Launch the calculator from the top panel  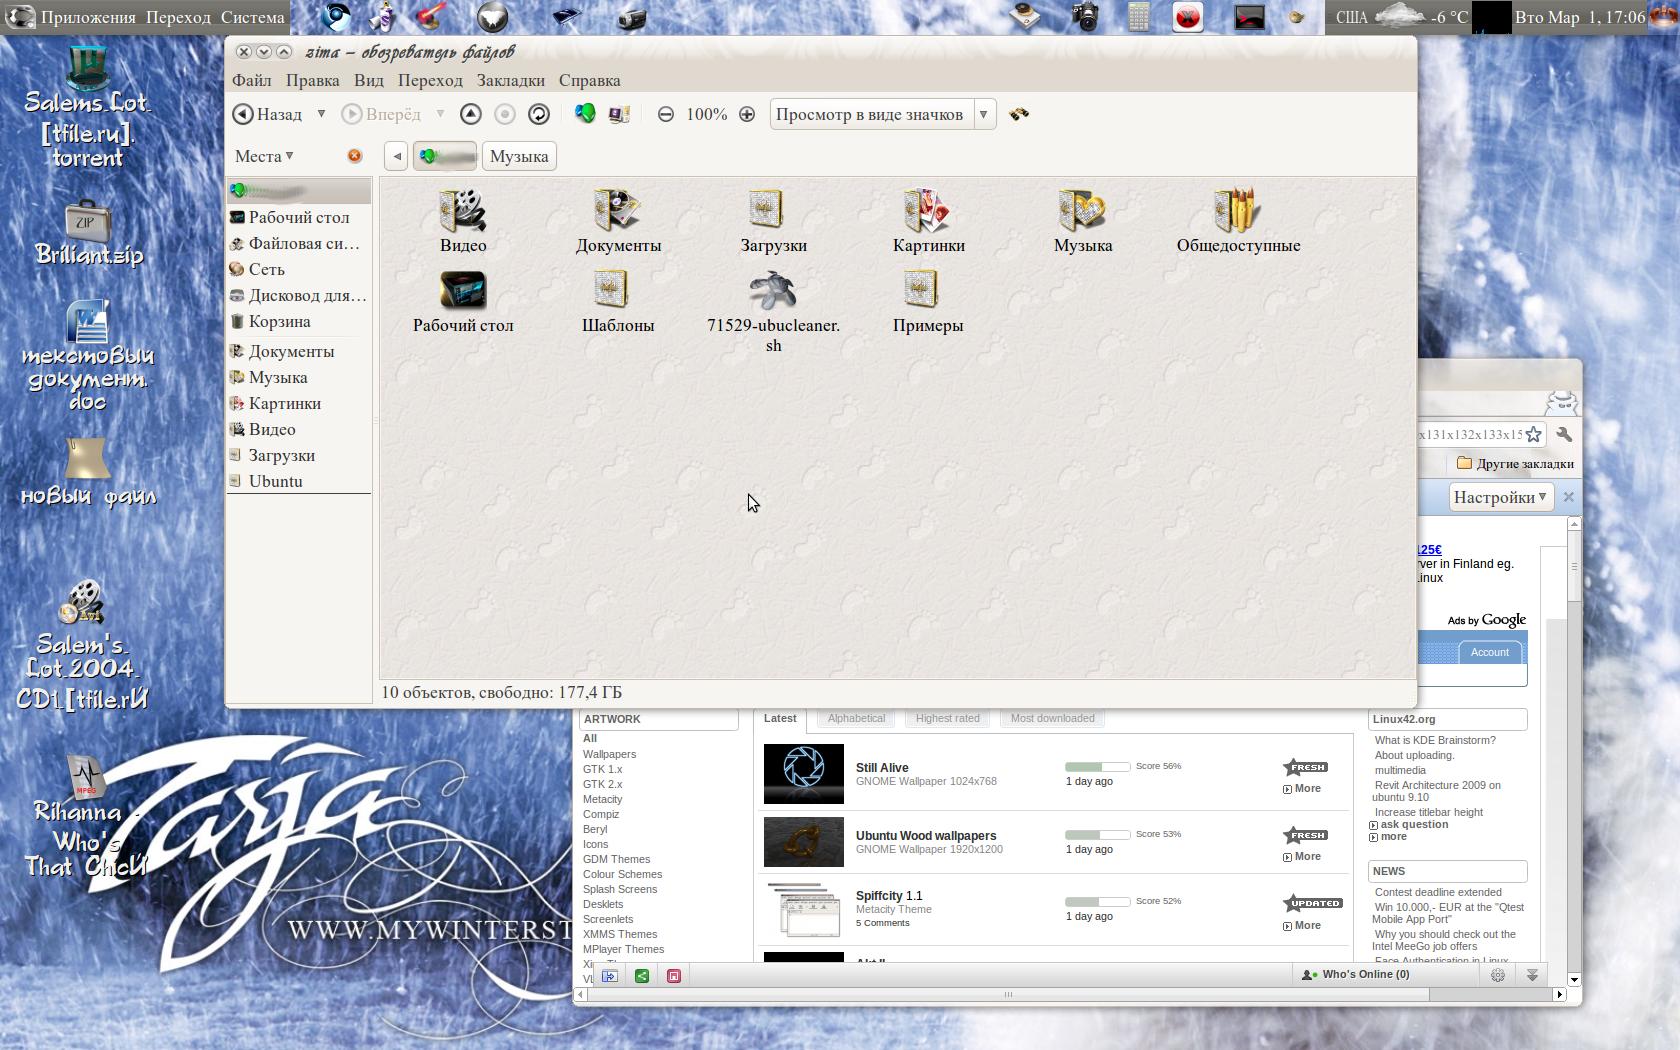tap(1138, 17)
